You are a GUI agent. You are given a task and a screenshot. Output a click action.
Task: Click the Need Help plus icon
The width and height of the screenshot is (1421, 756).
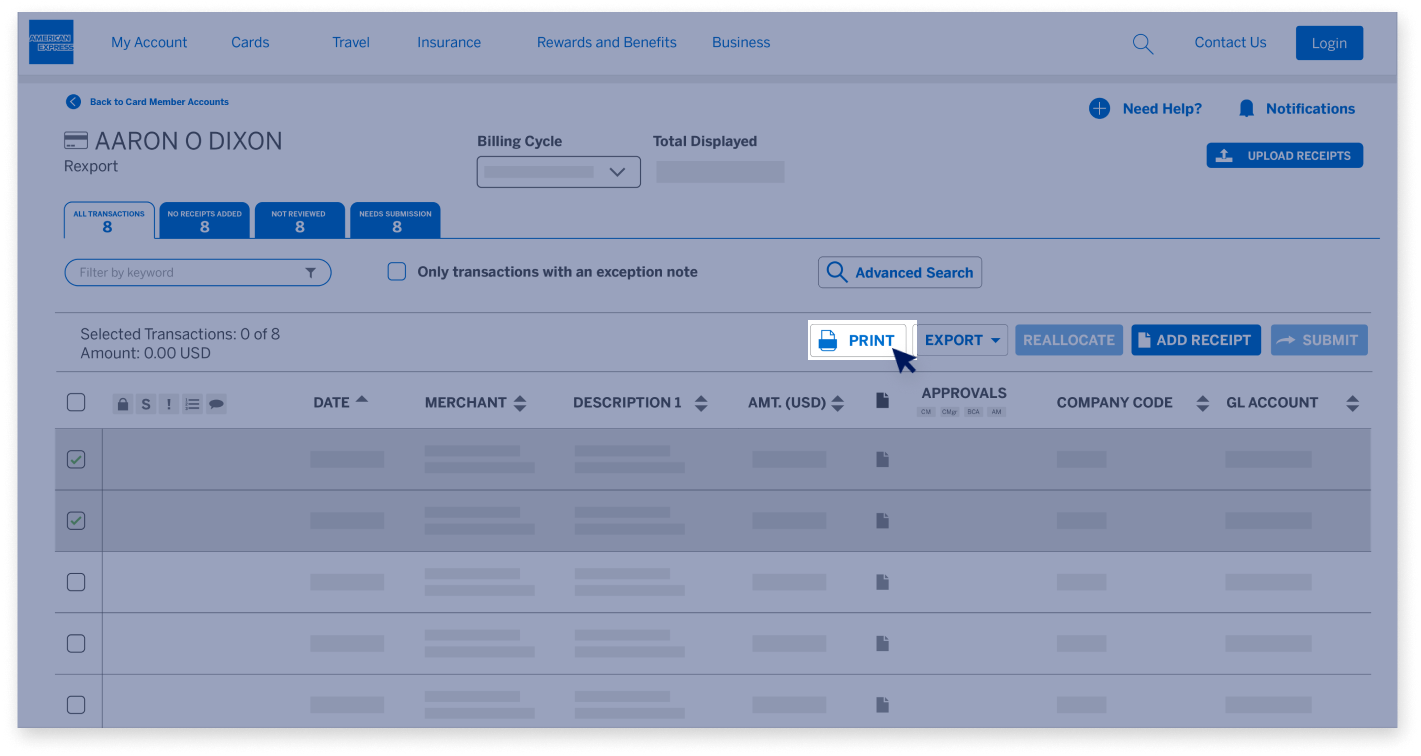click(x=1100, y=108)
